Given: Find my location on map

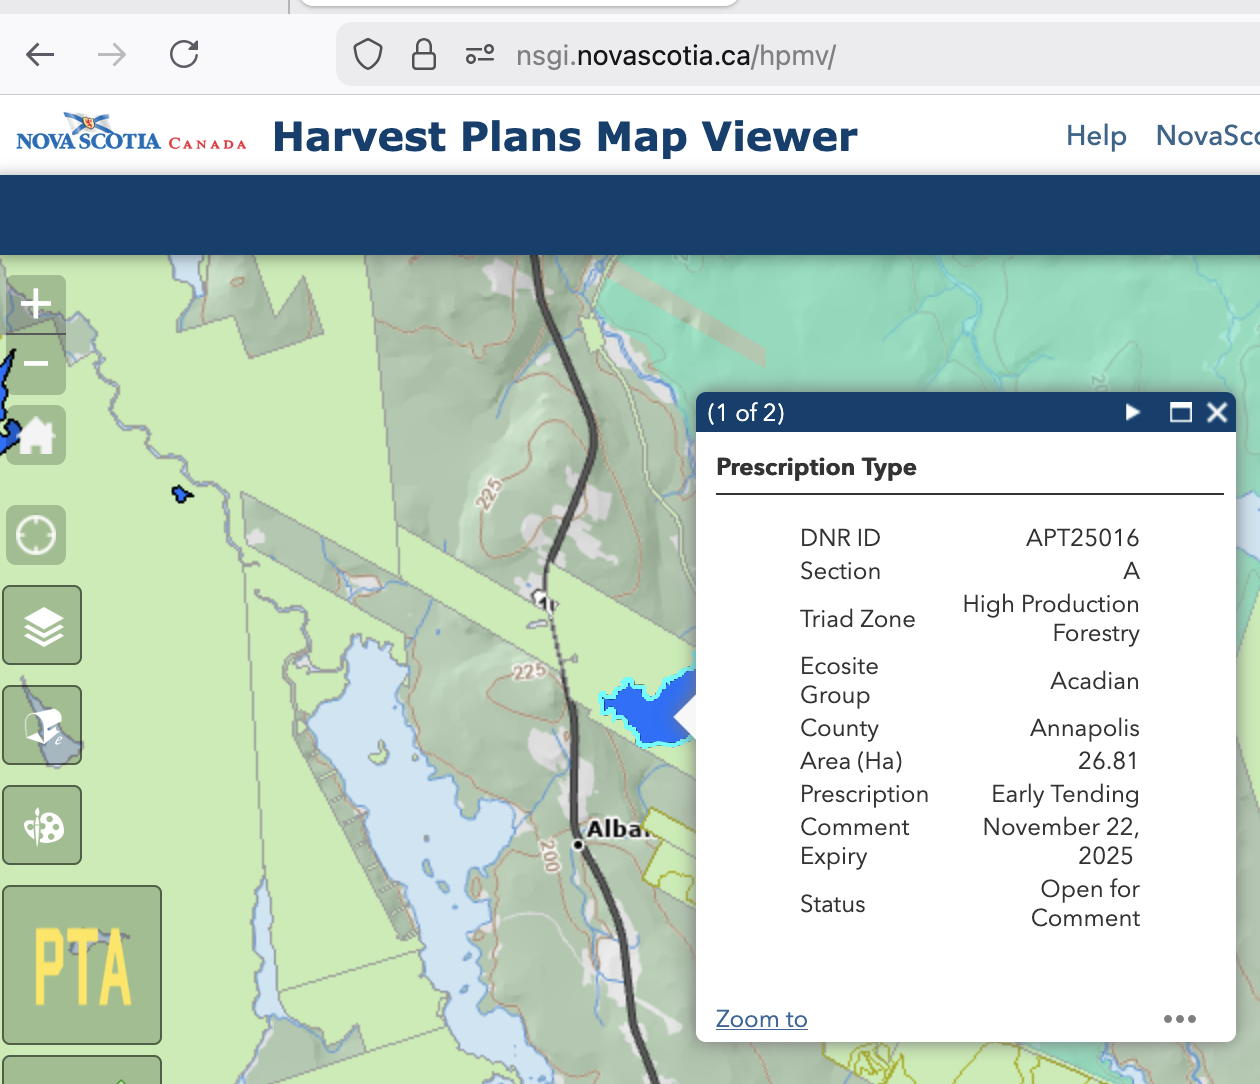Looking at the screenshot, I should point(36,535).
